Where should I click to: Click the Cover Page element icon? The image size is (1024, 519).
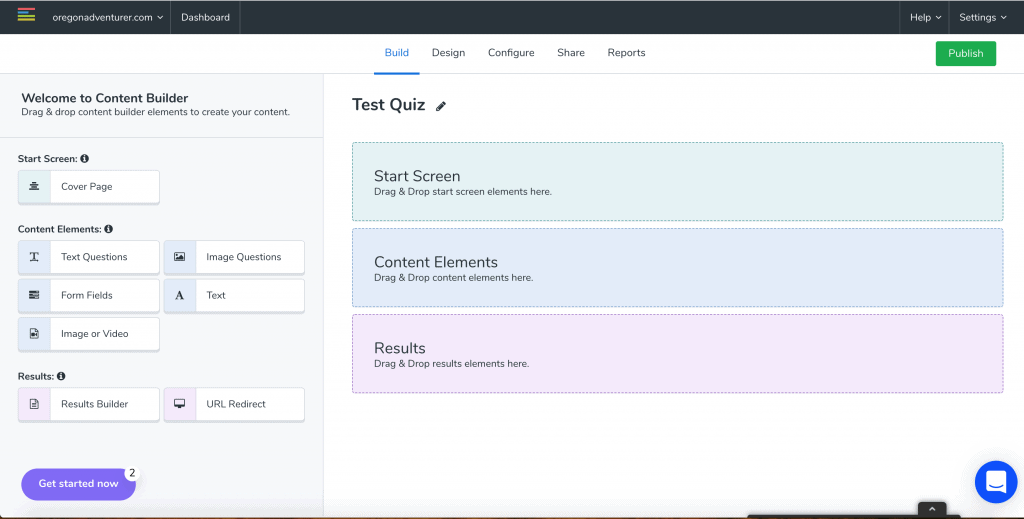pos(34,187)
